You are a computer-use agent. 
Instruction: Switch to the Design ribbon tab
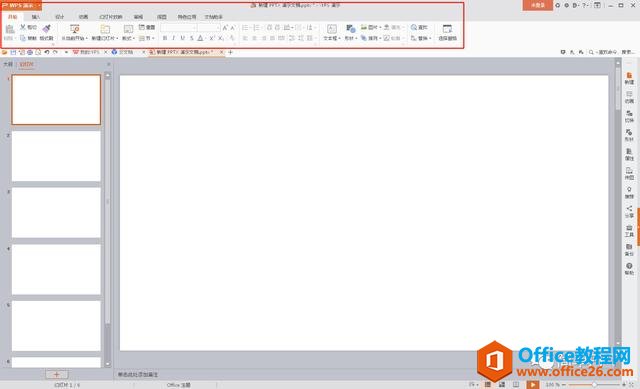click(60, 17)
